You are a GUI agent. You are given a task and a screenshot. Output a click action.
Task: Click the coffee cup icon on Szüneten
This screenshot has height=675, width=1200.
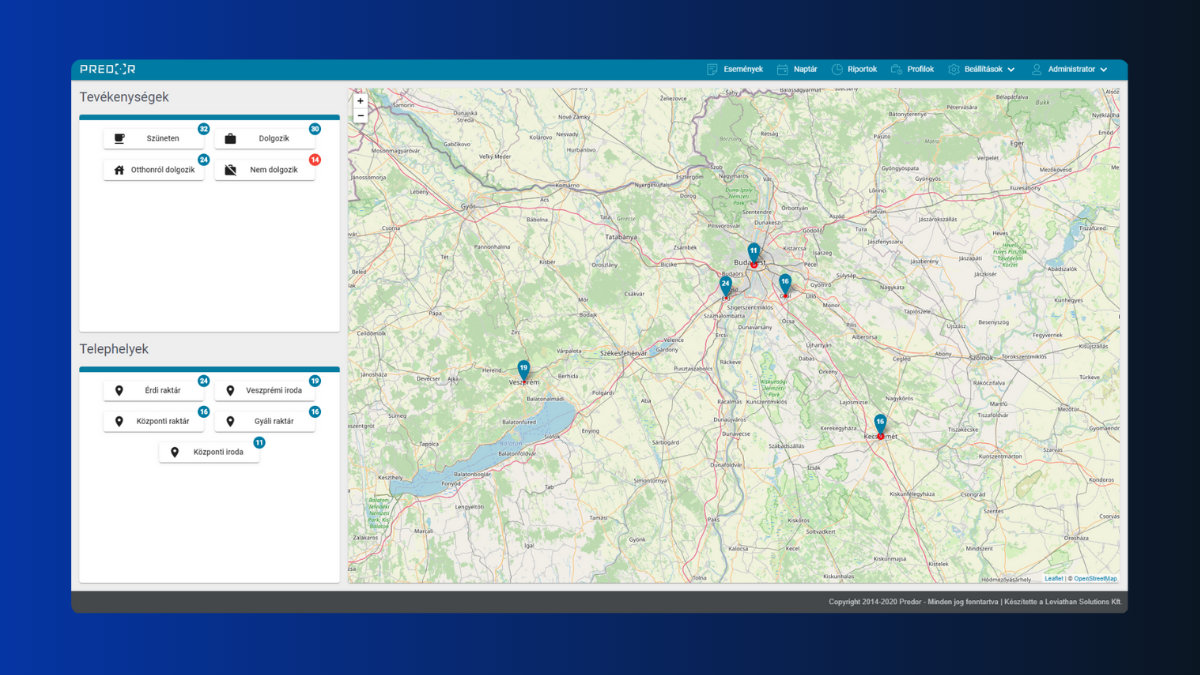point(120,139)
